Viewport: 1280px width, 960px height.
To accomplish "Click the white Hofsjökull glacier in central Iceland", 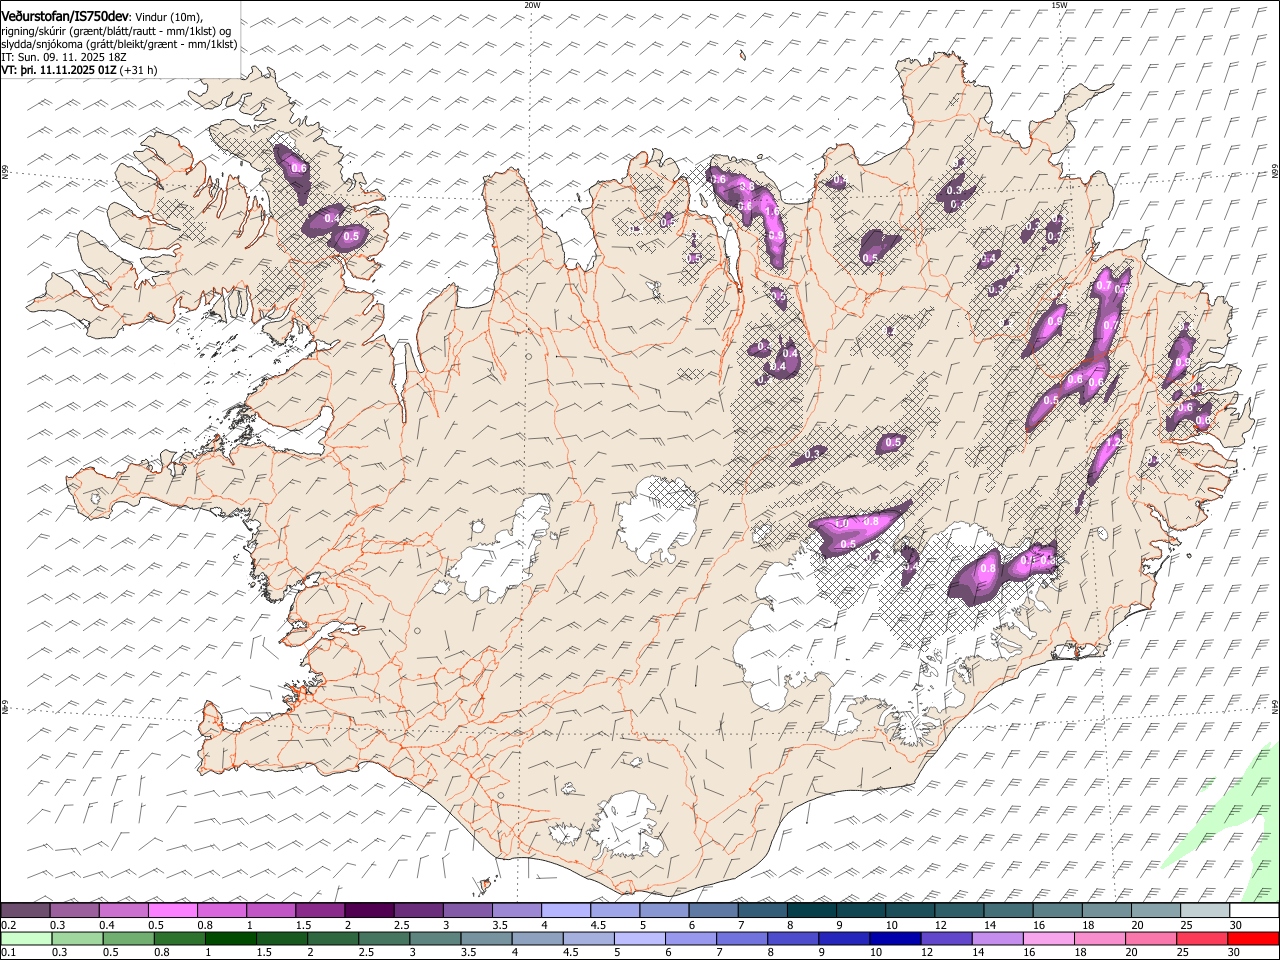I will coord(657,517).
